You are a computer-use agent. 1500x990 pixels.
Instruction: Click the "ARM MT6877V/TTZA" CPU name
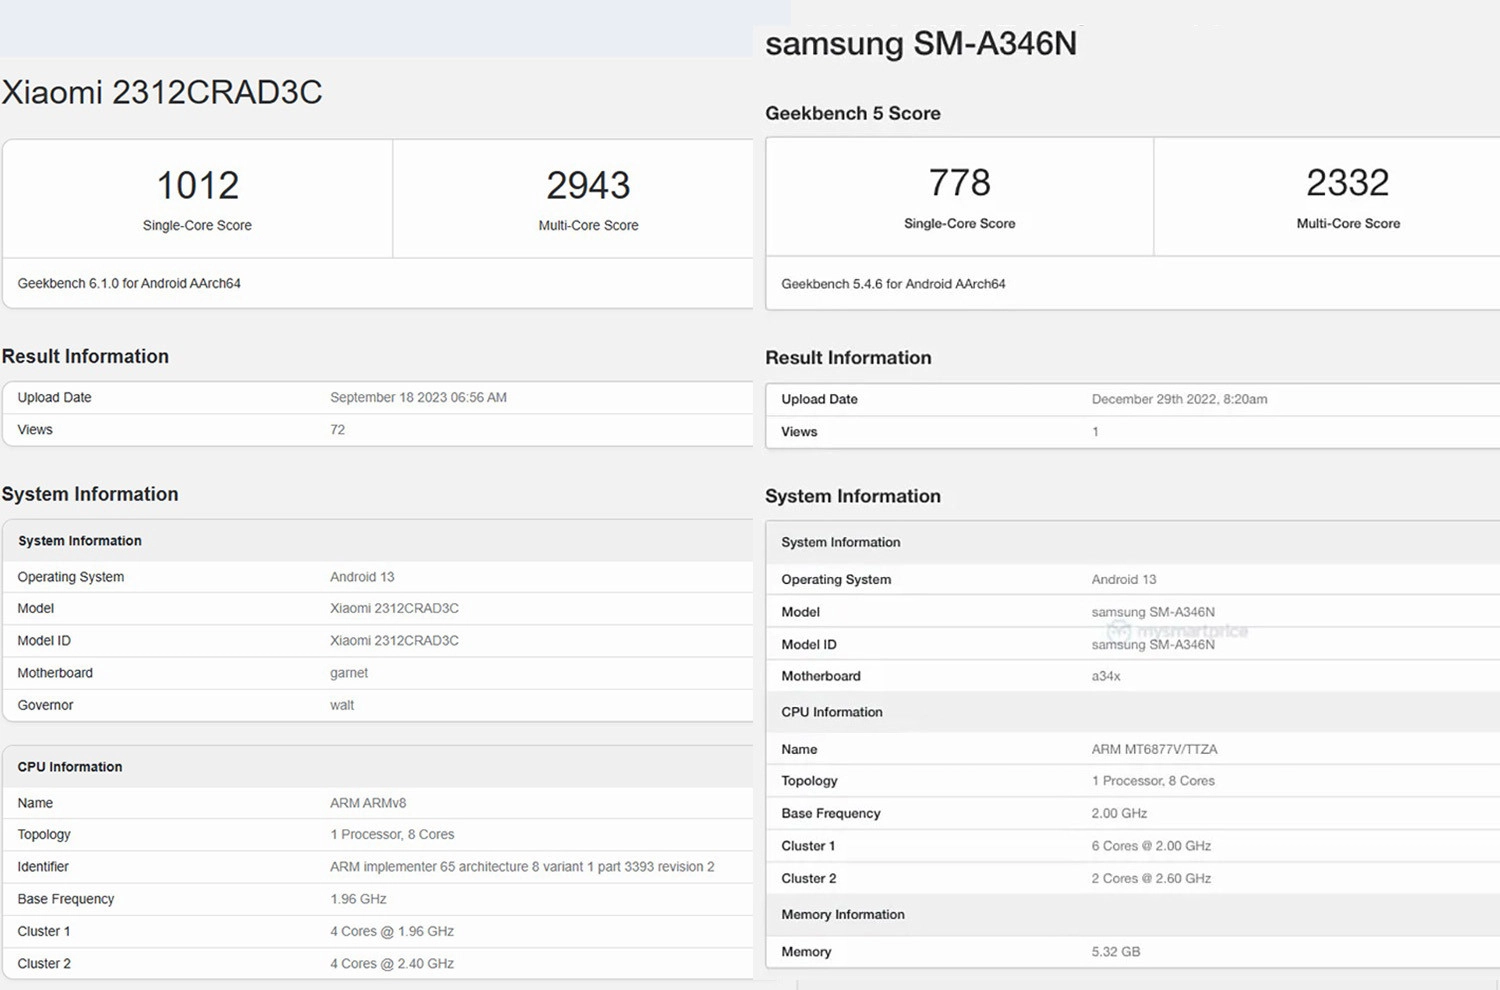(1154, 749)
